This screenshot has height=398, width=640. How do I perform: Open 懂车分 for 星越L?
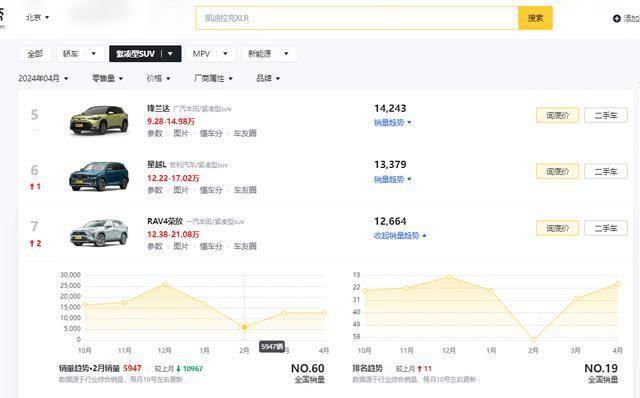pos(211,190)
